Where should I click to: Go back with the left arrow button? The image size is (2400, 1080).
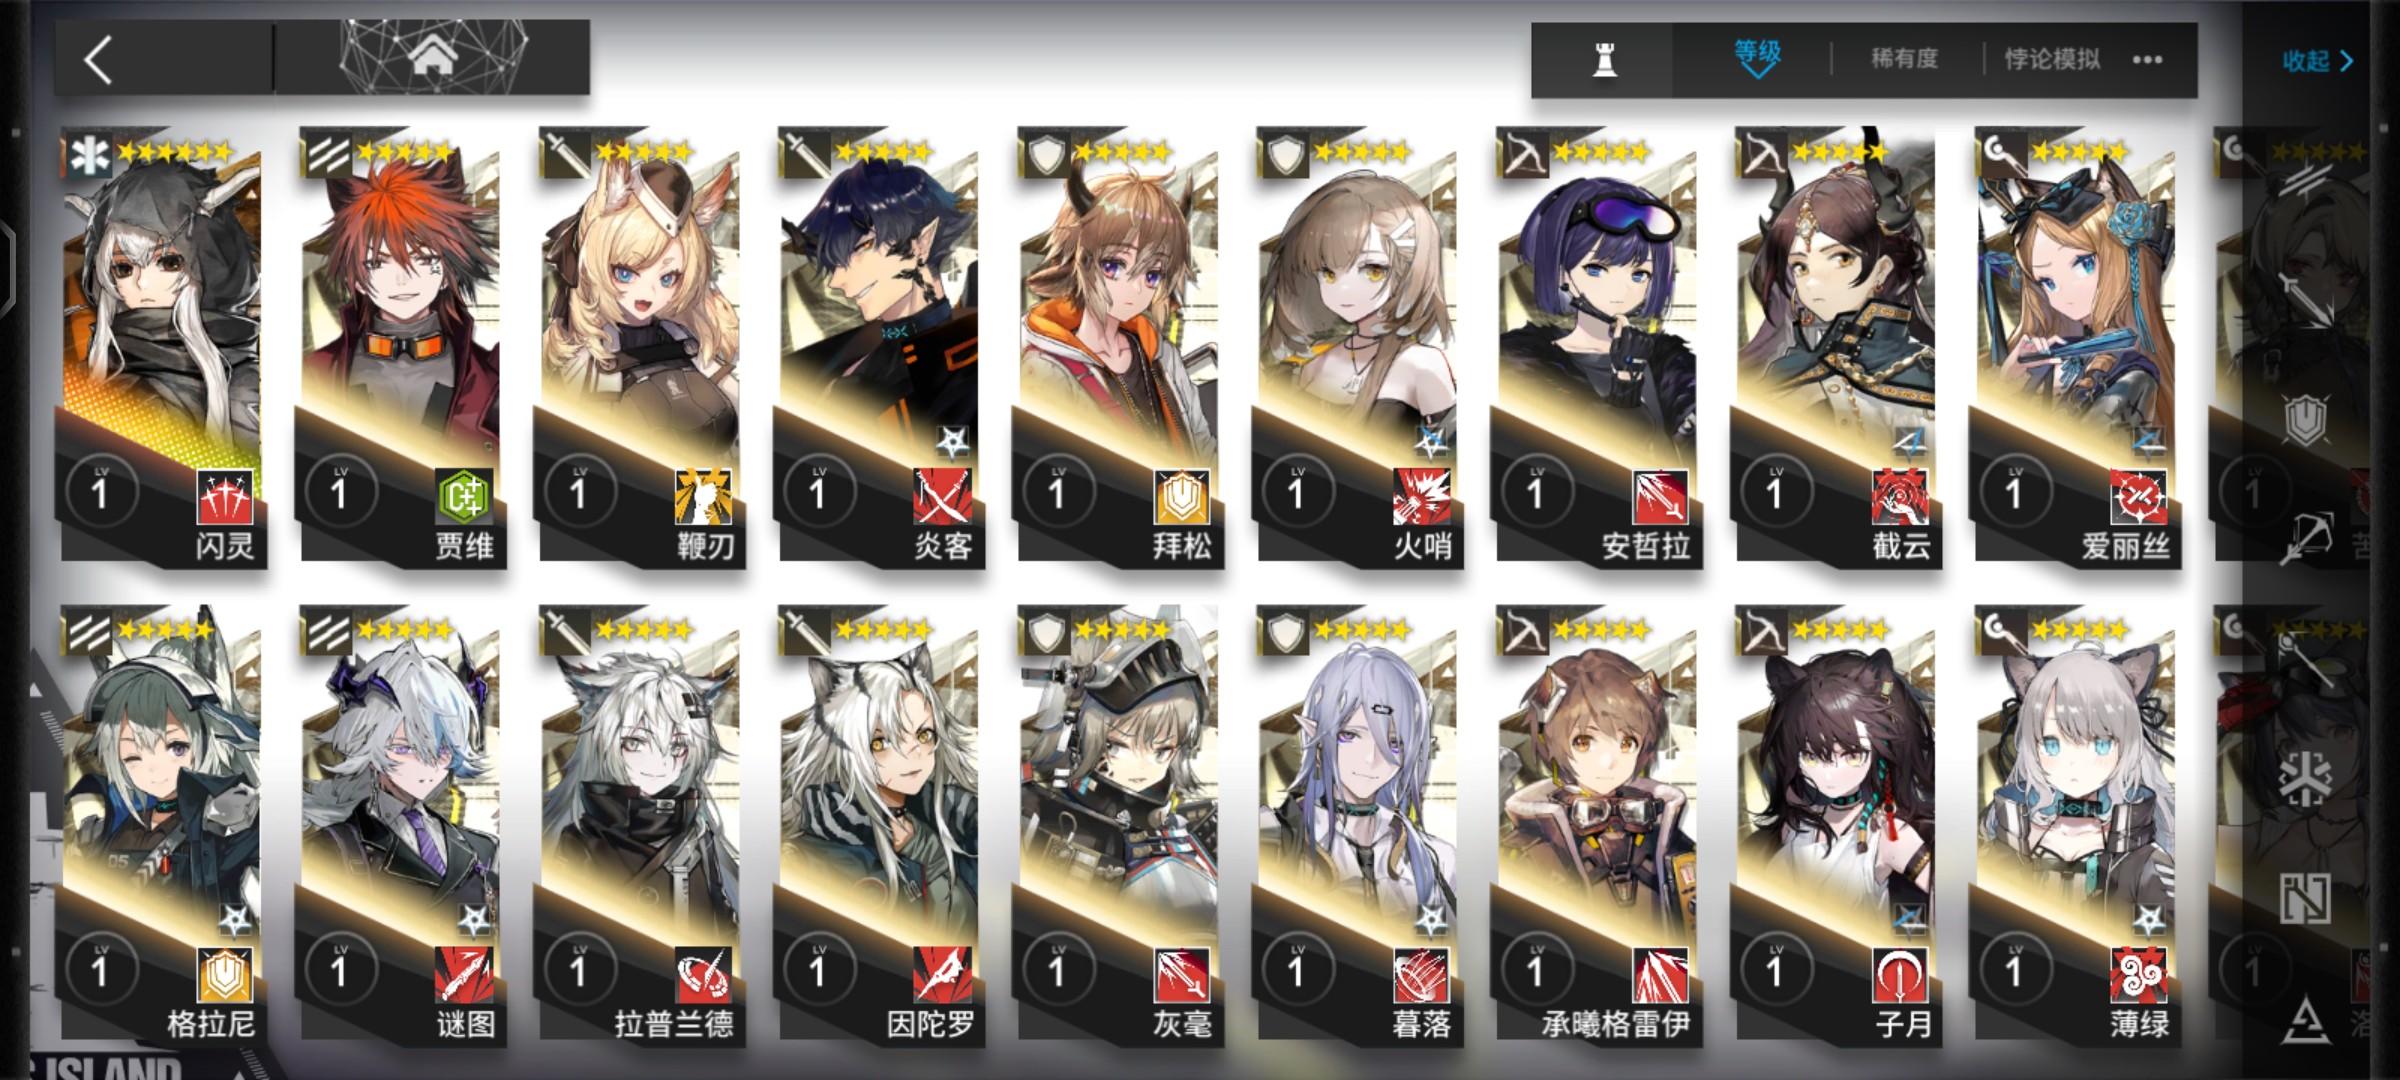tap(97, 60)
